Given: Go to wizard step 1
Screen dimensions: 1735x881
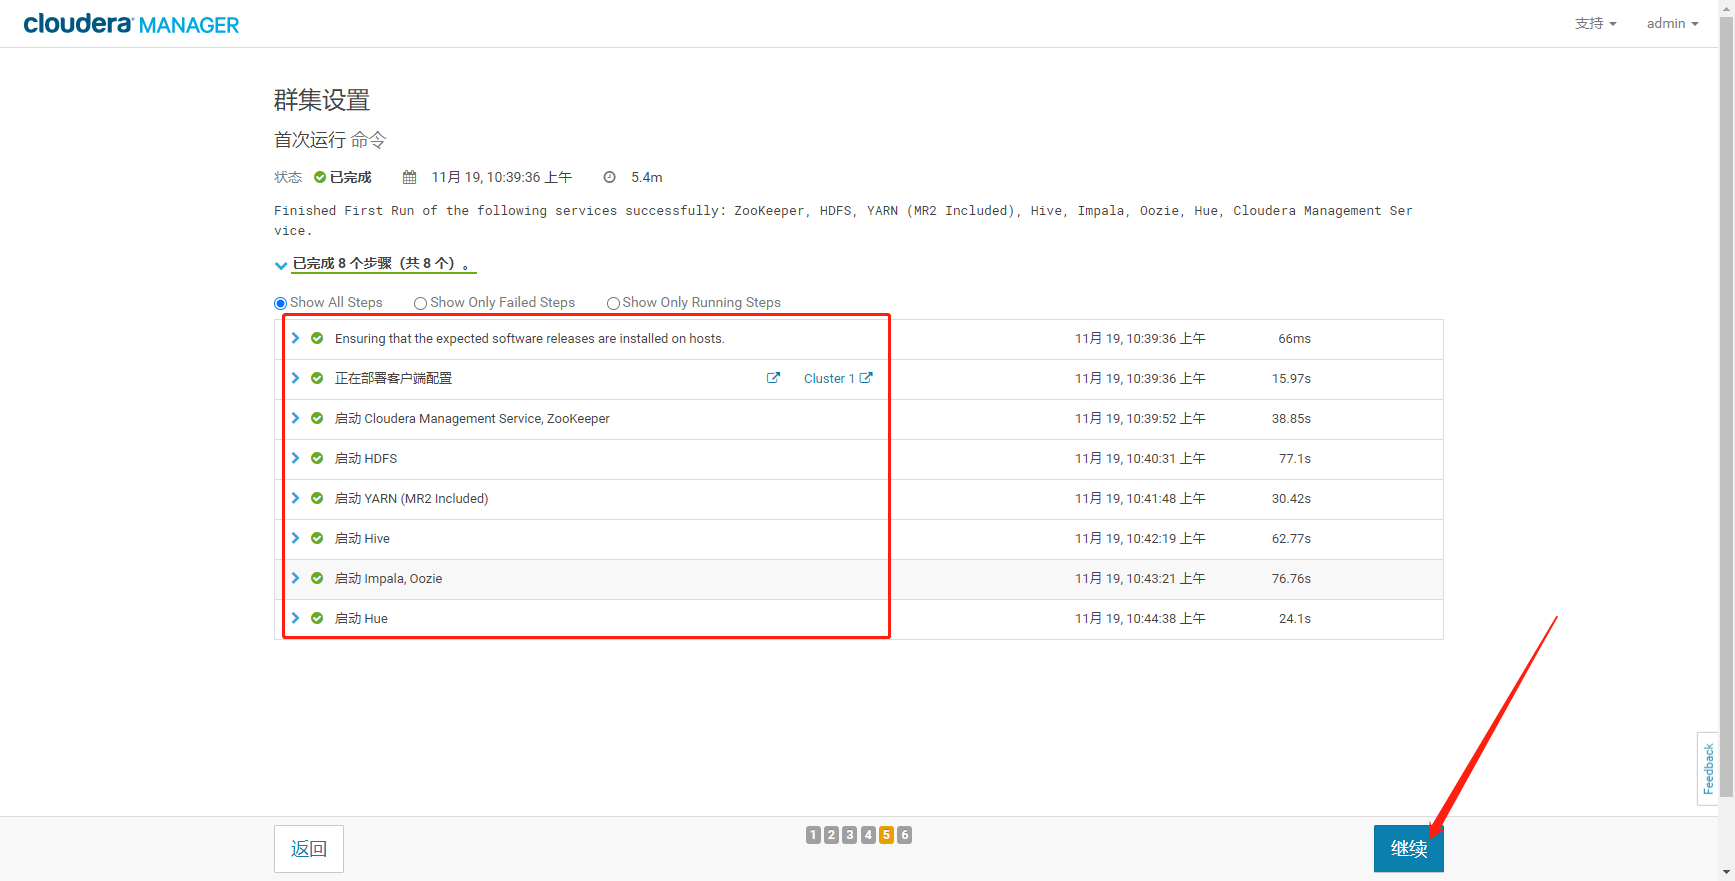Looking at the screenshot, I should point(813,835).
